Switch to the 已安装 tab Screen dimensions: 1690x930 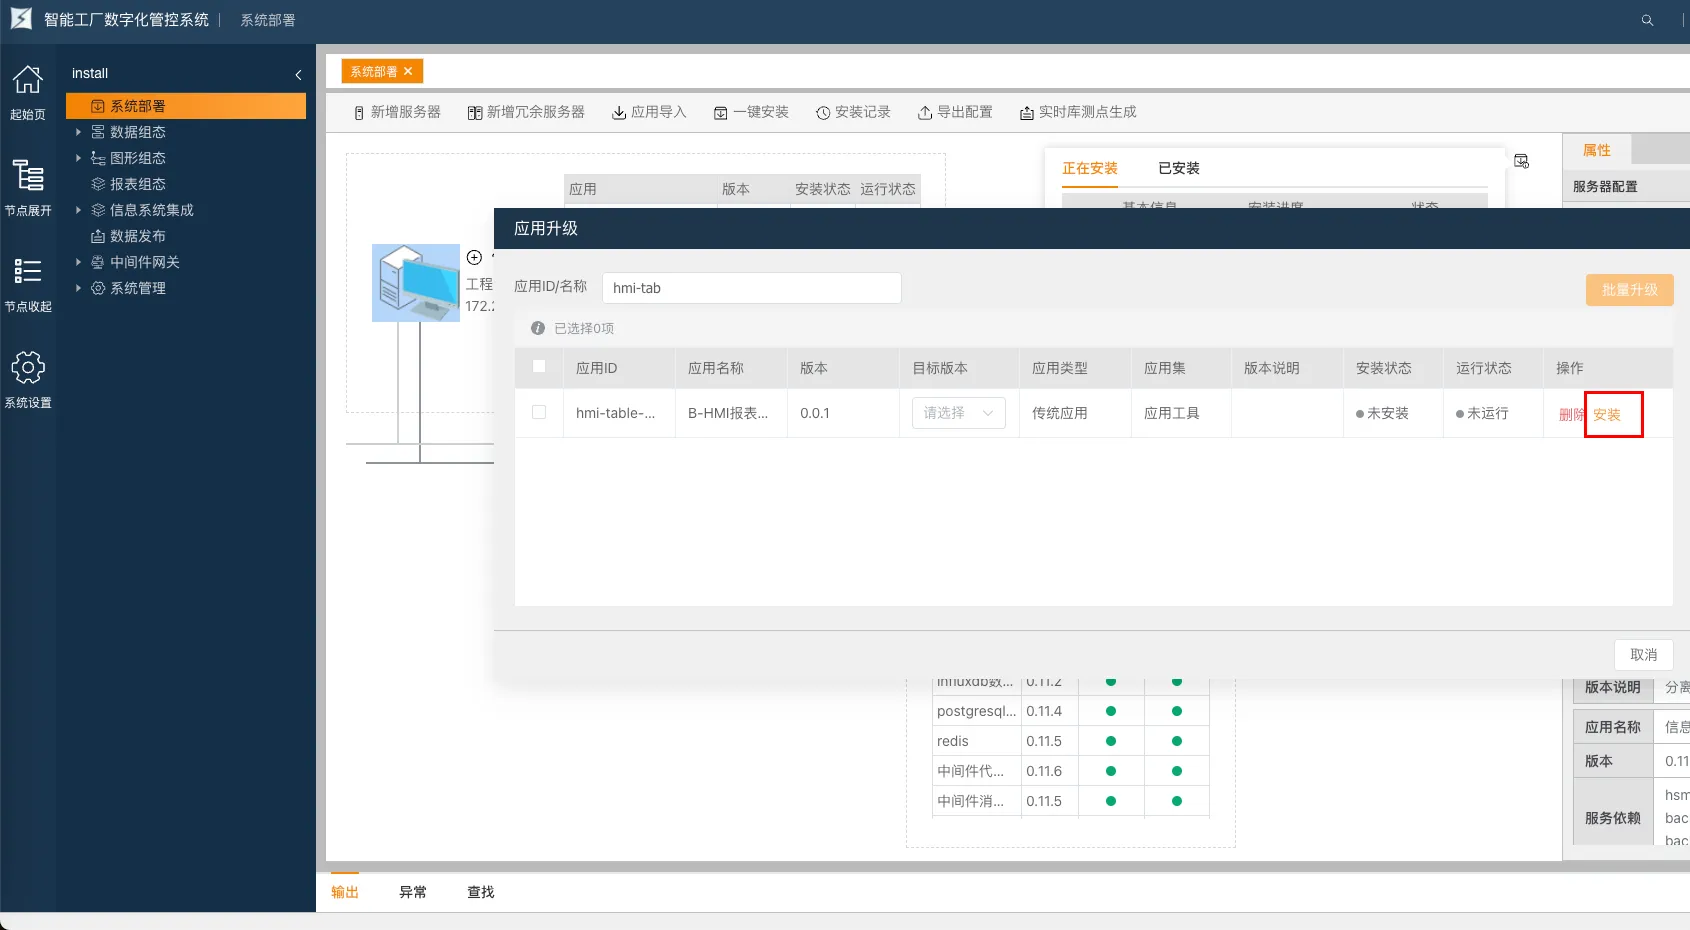click(x=1178, y=168)
